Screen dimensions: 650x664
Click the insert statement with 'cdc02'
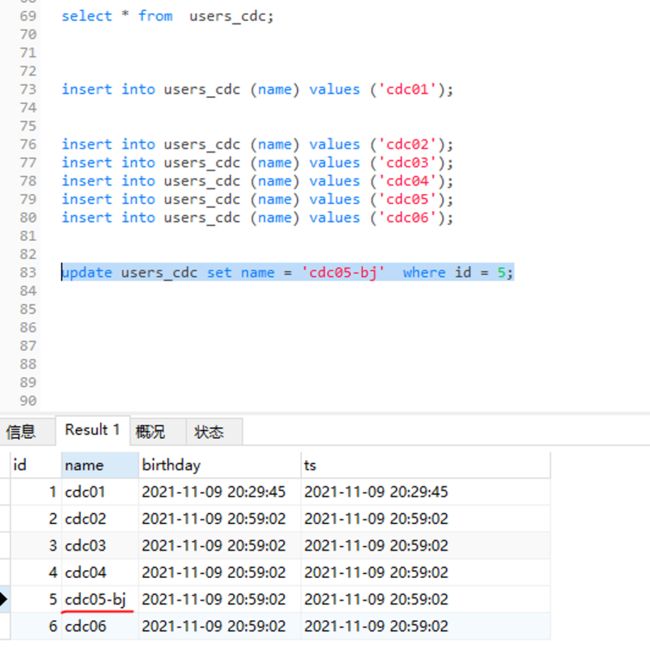(257, 145)
